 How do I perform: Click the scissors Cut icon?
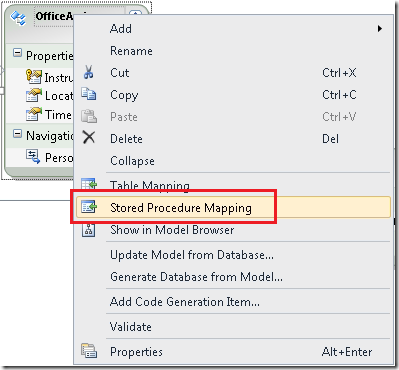88,72
